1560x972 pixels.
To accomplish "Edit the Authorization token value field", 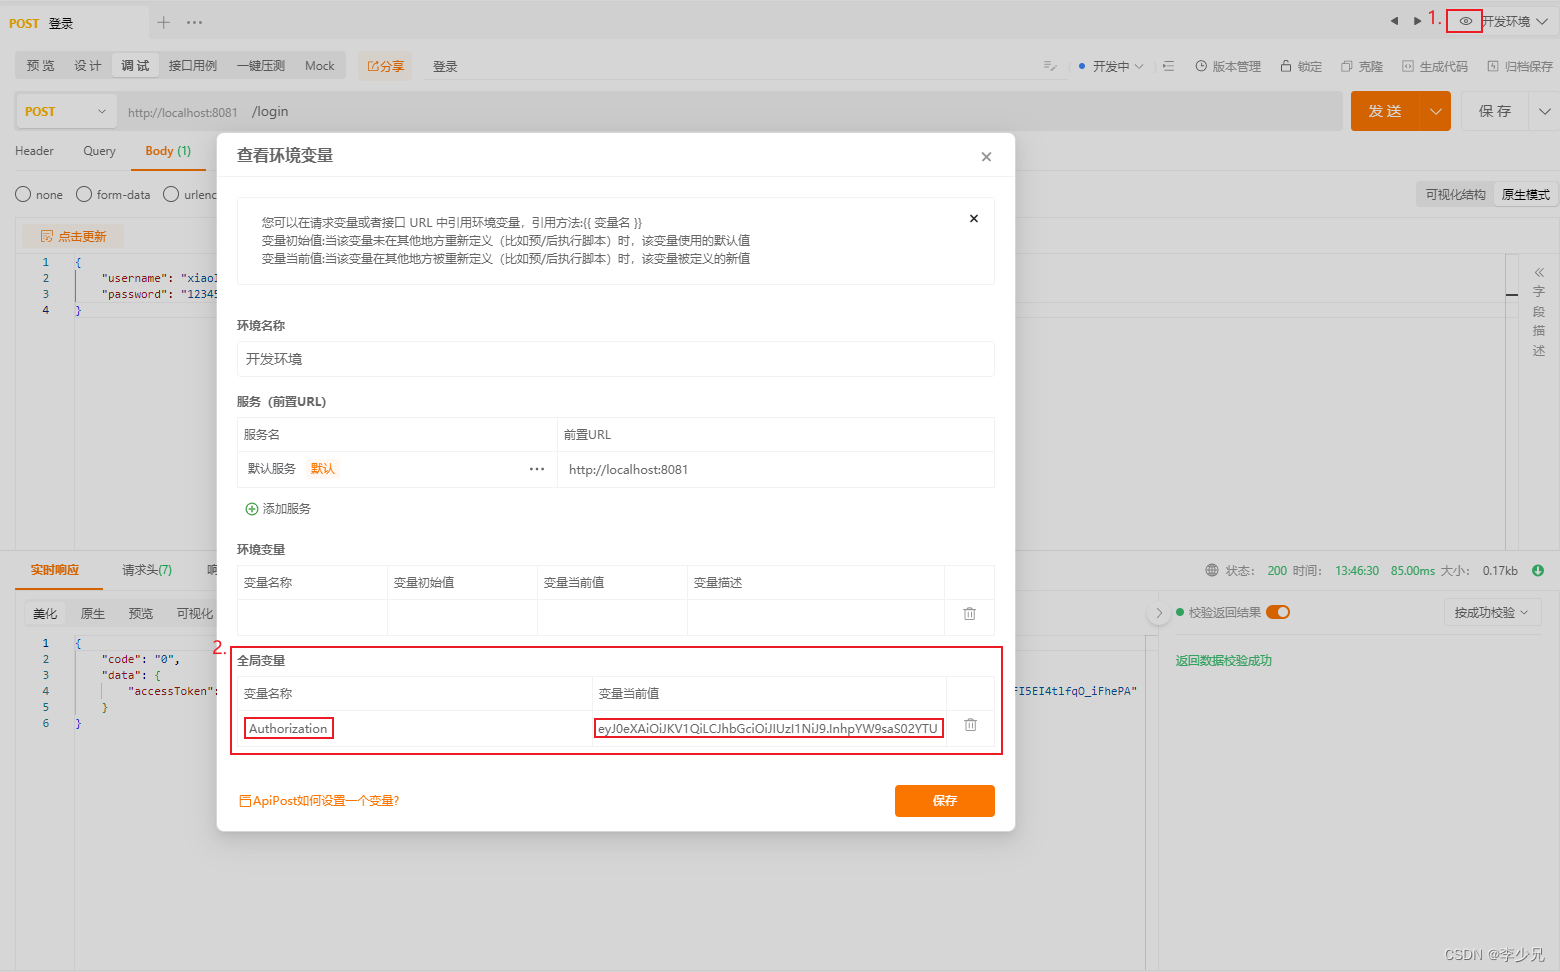I will coord(768,727).
